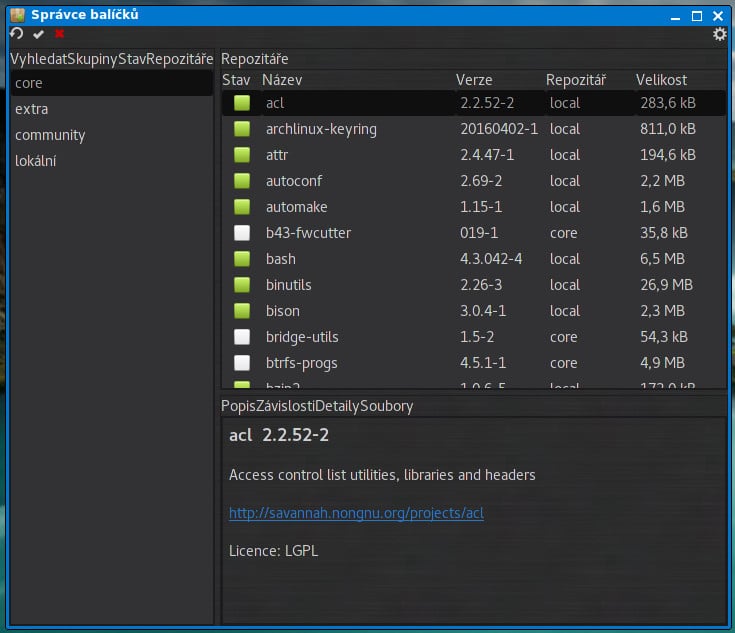Click the green installed-status icon for bash

[242, 259]
